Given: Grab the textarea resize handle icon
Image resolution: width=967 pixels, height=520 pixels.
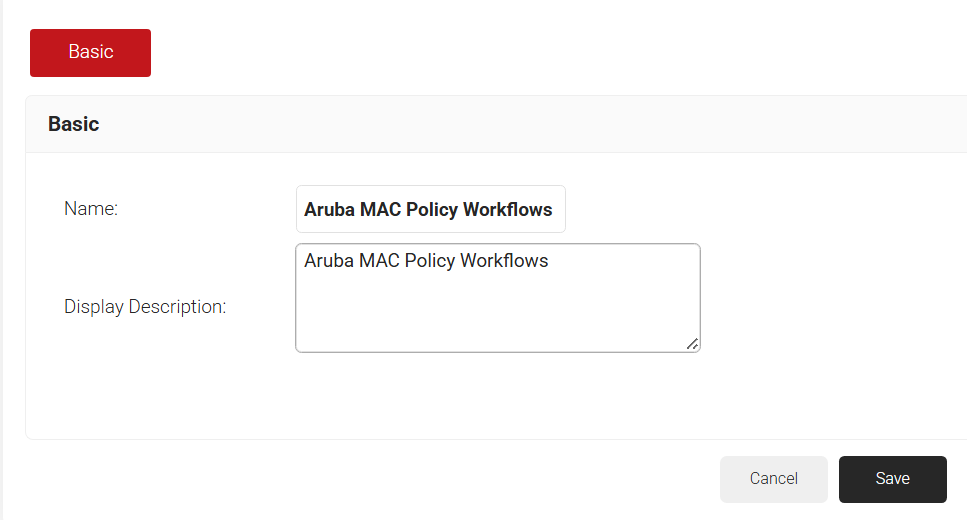Looking at the screenshot, I should coord(692,343).
